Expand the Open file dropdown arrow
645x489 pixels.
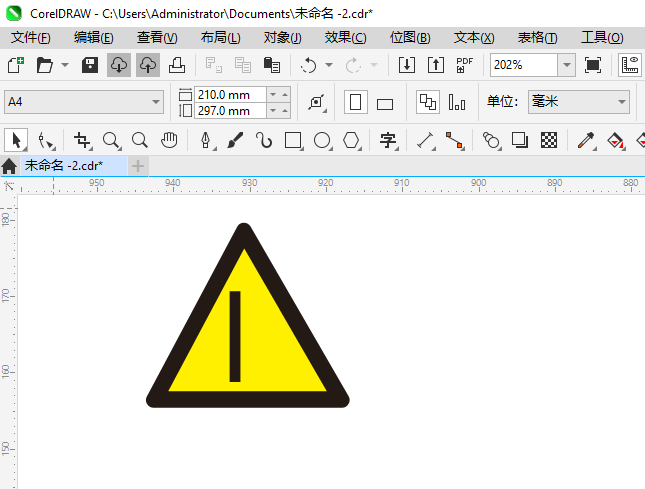tap(65, 65)
